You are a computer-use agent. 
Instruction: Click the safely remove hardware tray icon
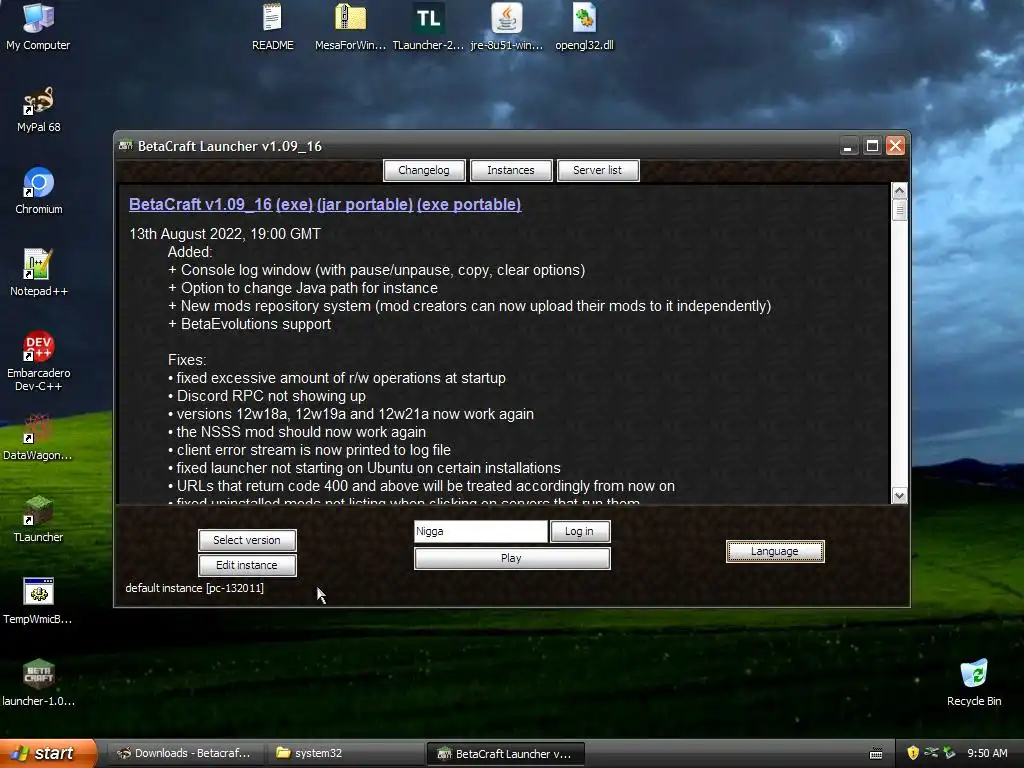(x=950, y=753)
